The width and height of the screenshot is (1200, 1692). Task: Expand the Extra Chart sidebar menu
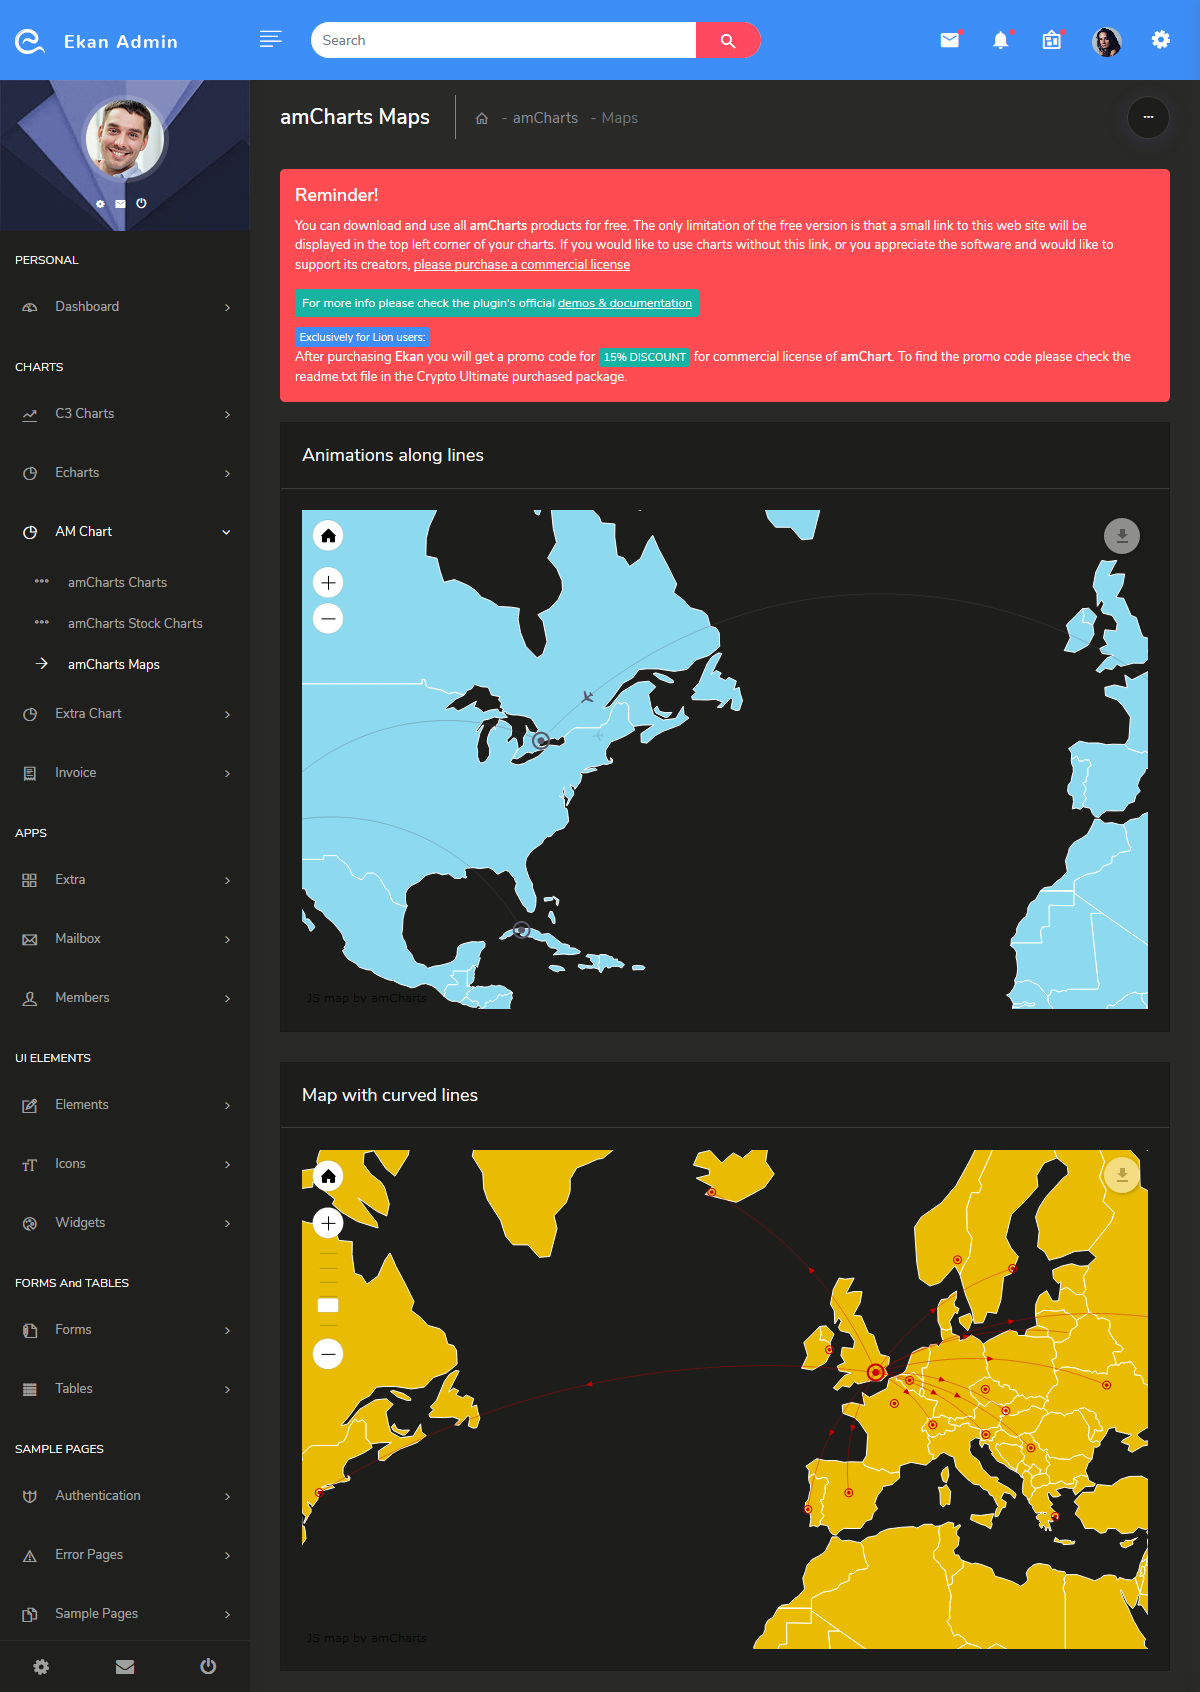125,714
